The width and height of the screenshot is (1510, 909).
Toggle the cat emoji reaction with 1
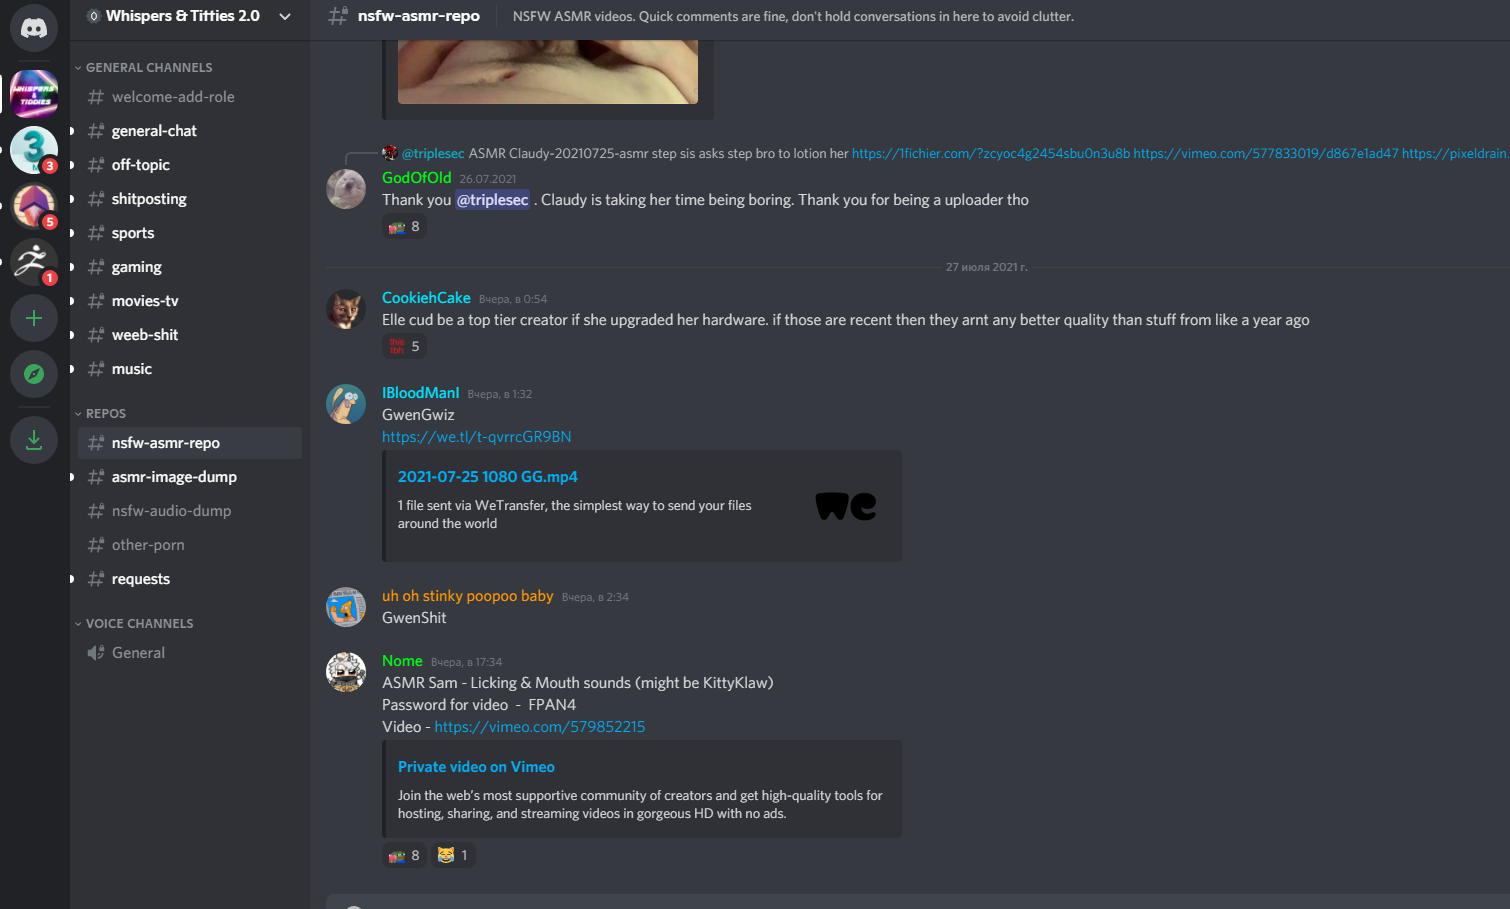(453, 855)
